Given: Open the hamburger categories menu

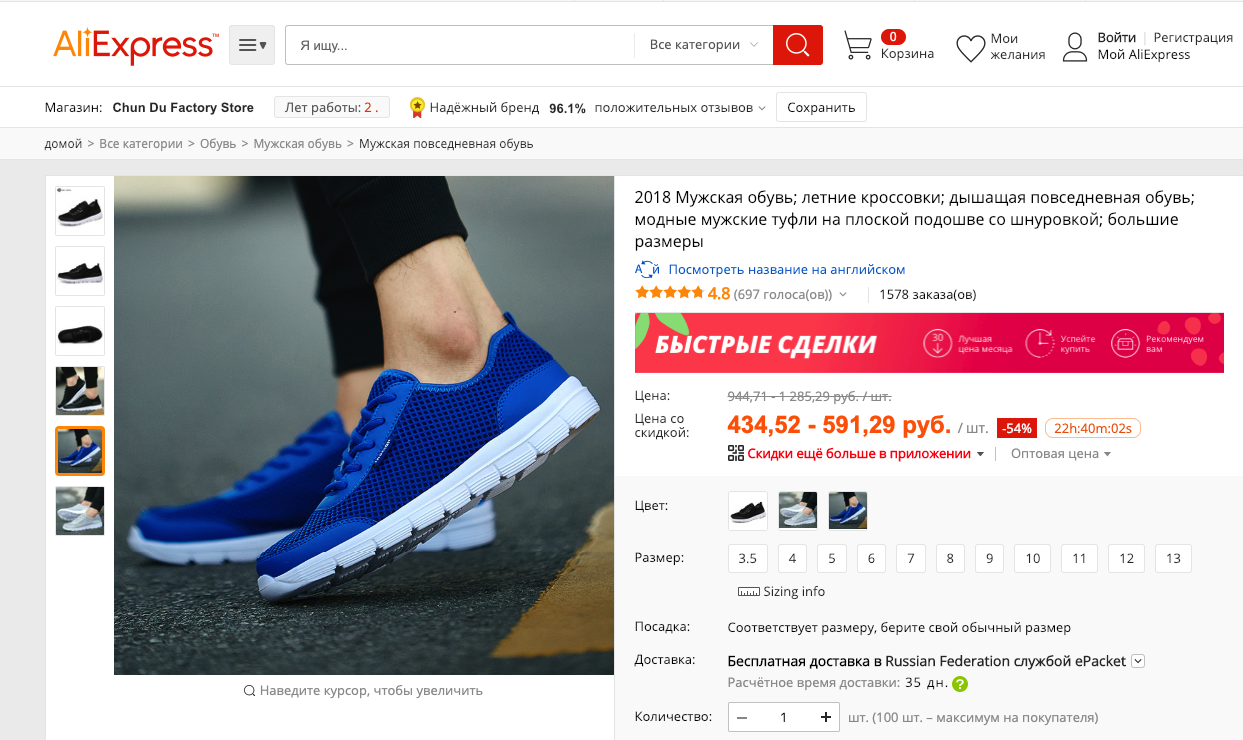Looking at the screenshot, I should (252, 45).
